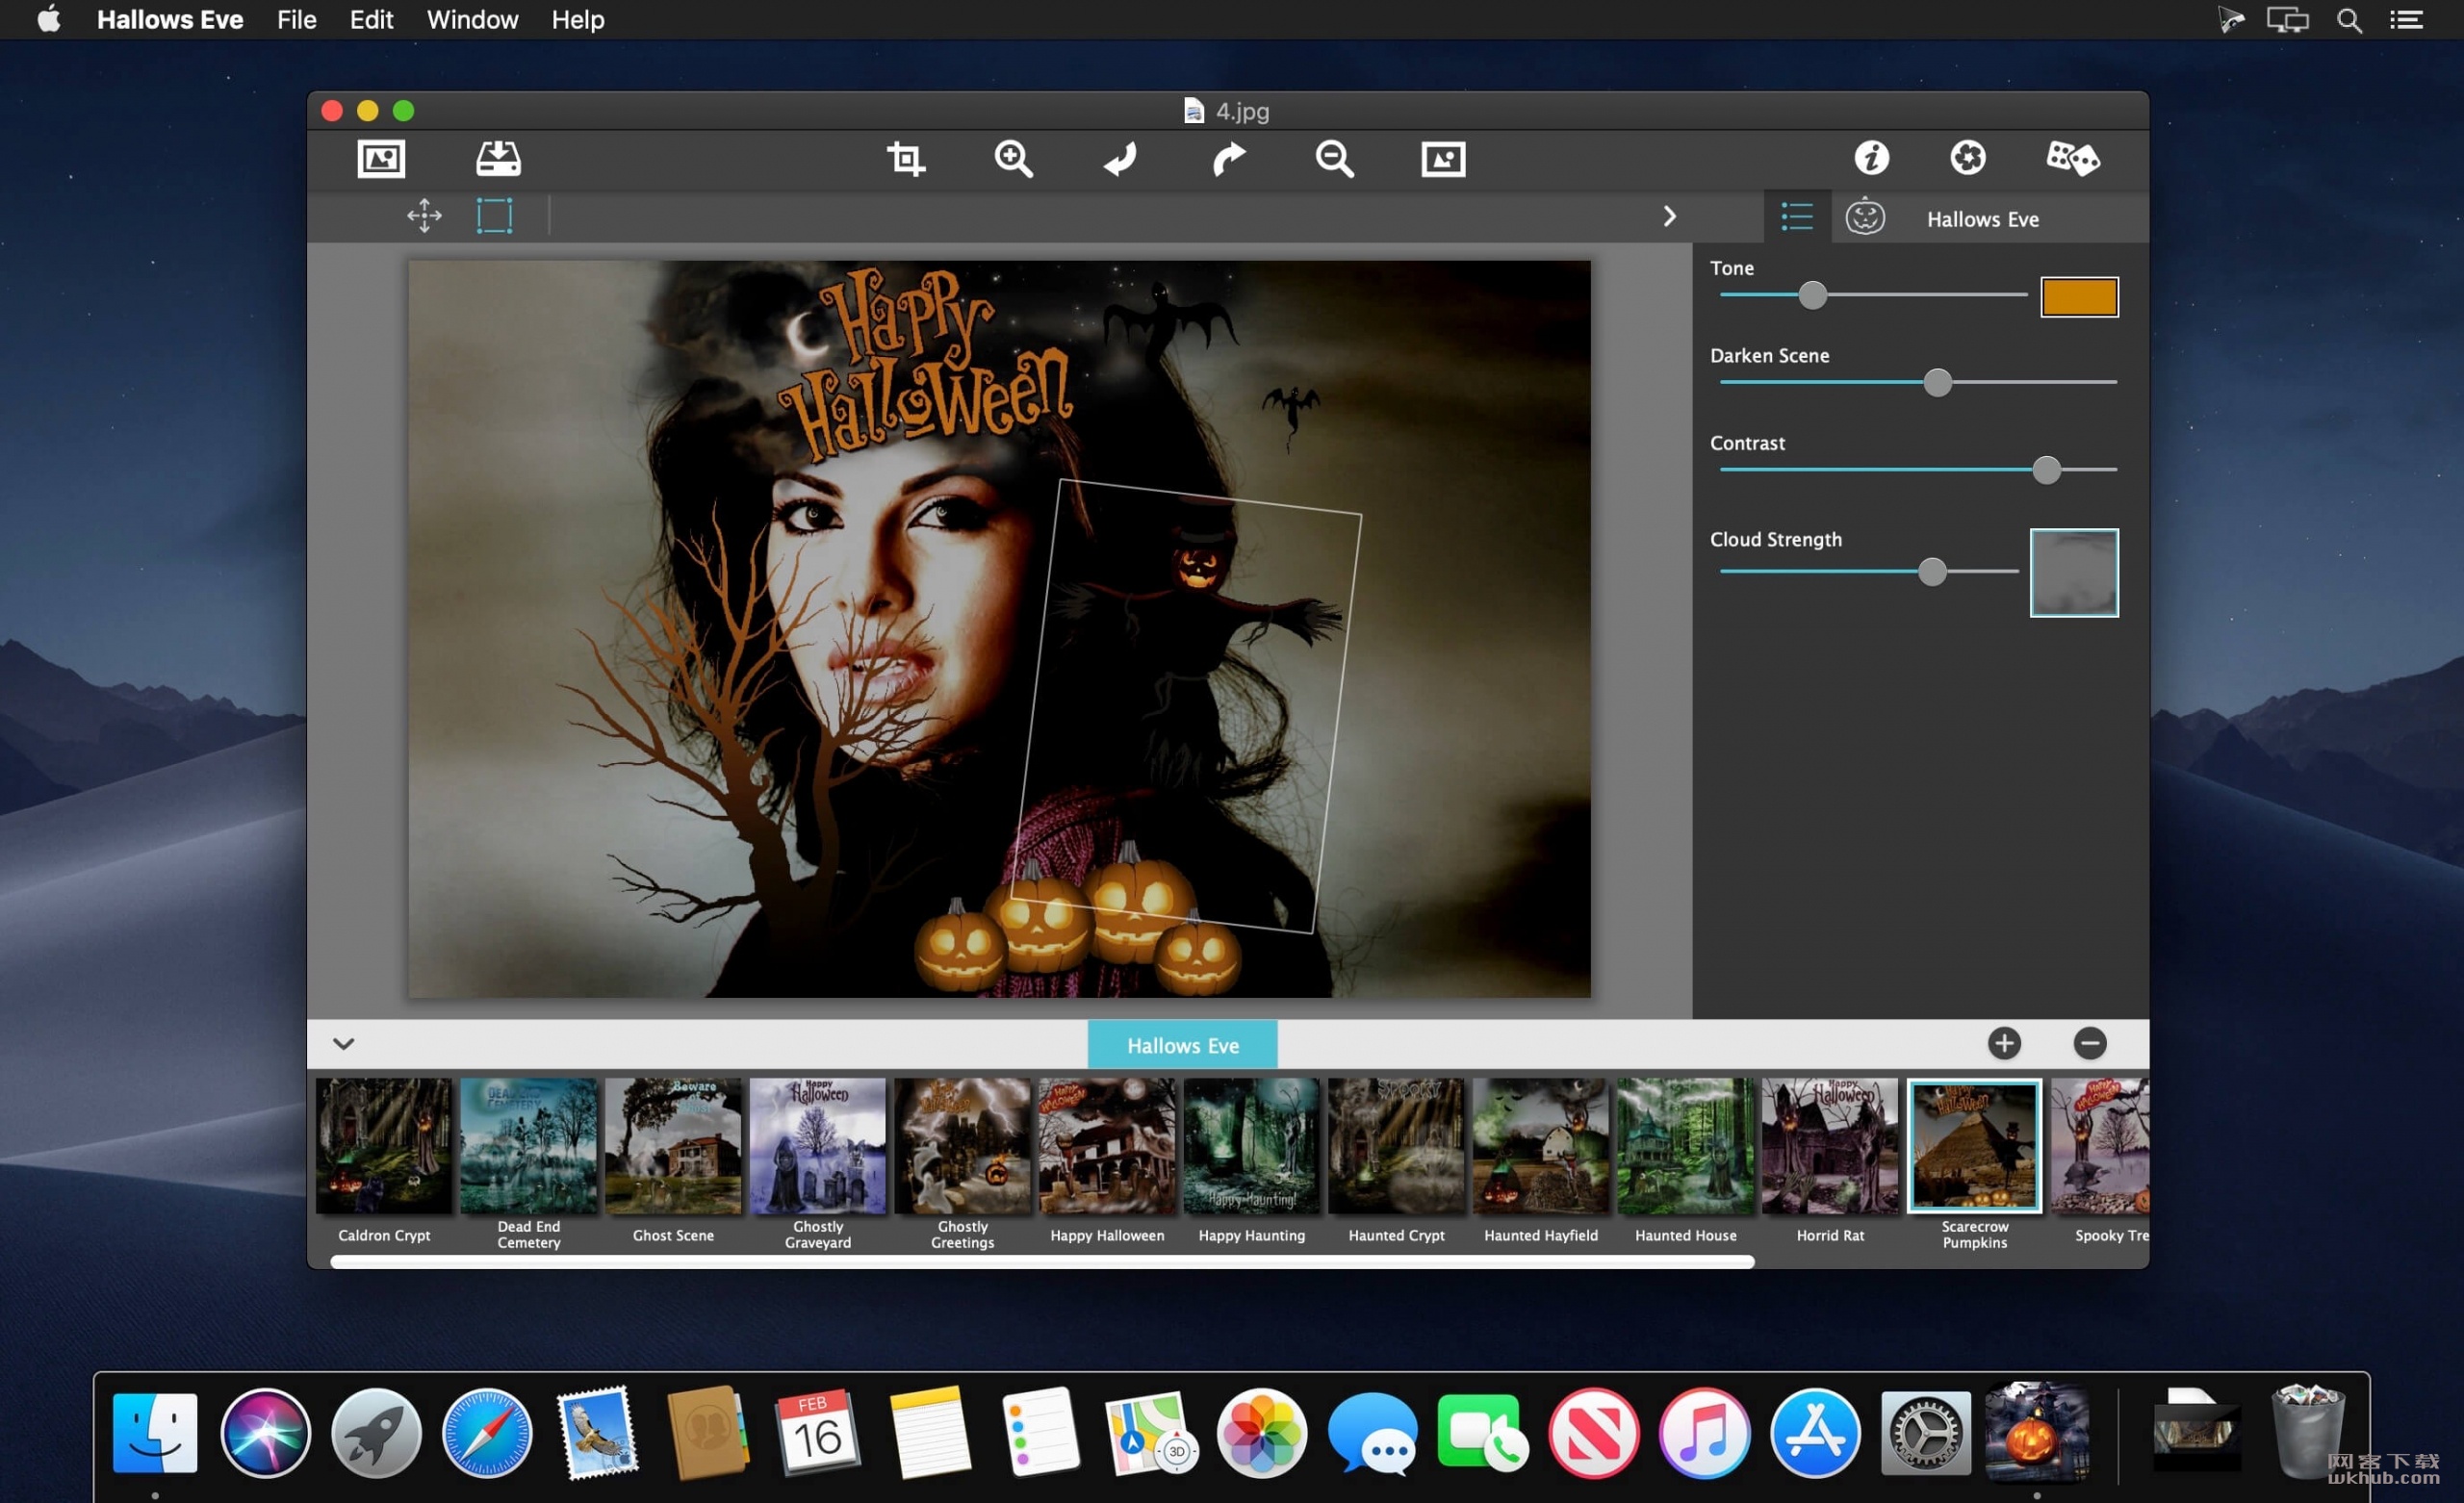
Task: Open Trash in the Dock
Action: click(x=2308, y=1432)
